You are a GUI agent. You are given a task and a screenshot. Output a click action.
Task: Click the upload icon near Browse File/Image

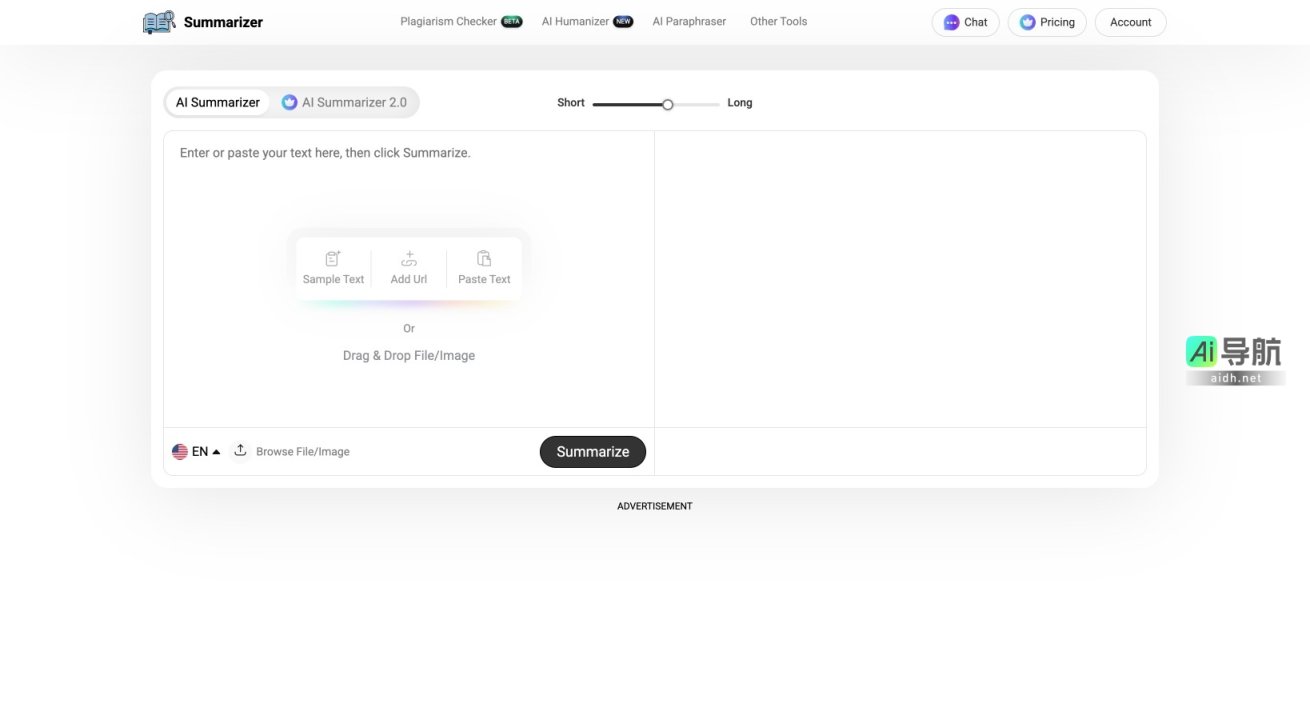pyautogui.click(x=240, y=450)
